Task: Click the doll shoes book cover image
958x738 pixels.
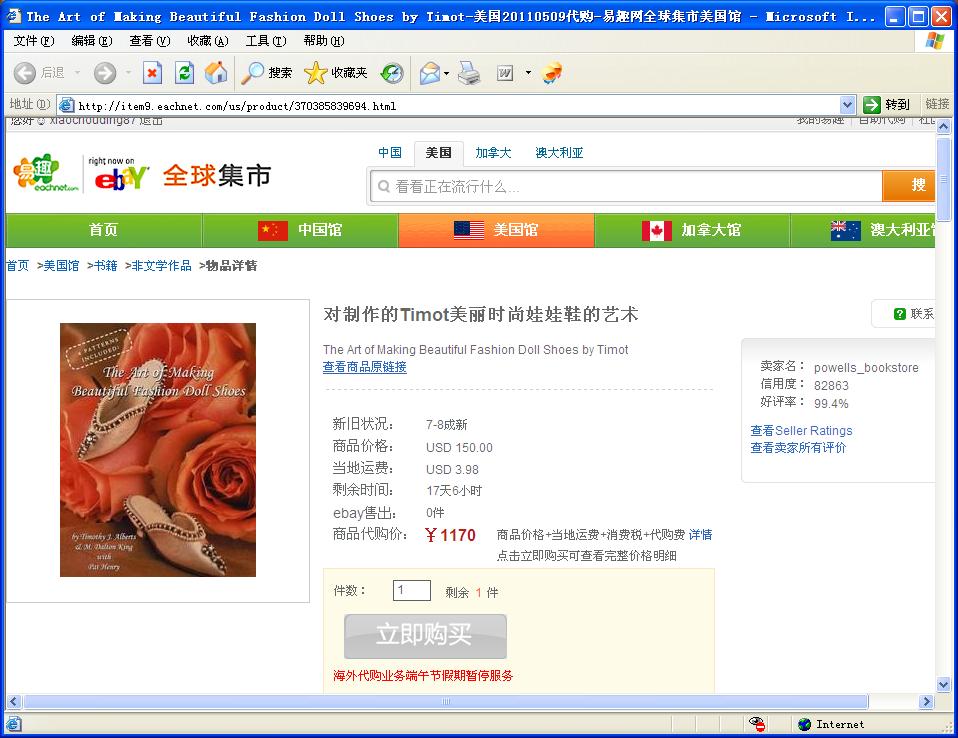Action: pos(158,450)
